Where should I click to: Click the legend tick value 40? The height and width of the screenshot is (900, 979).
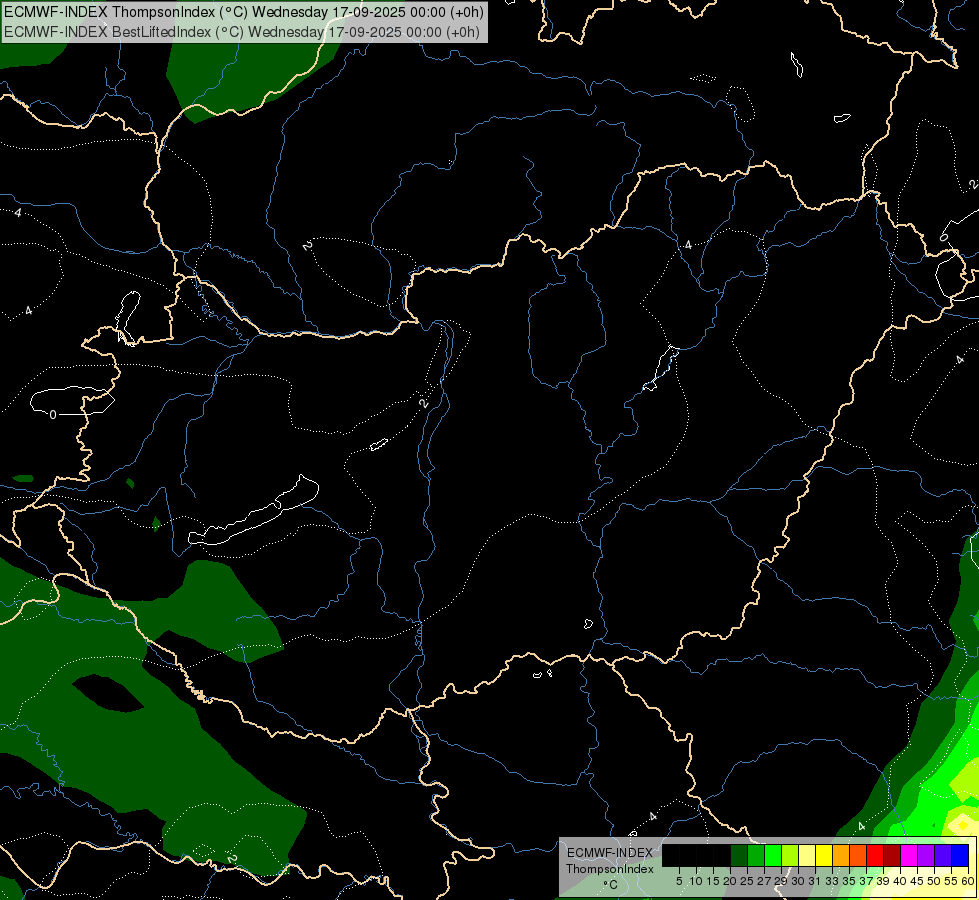pyautogui.click(x=901, y=881)
